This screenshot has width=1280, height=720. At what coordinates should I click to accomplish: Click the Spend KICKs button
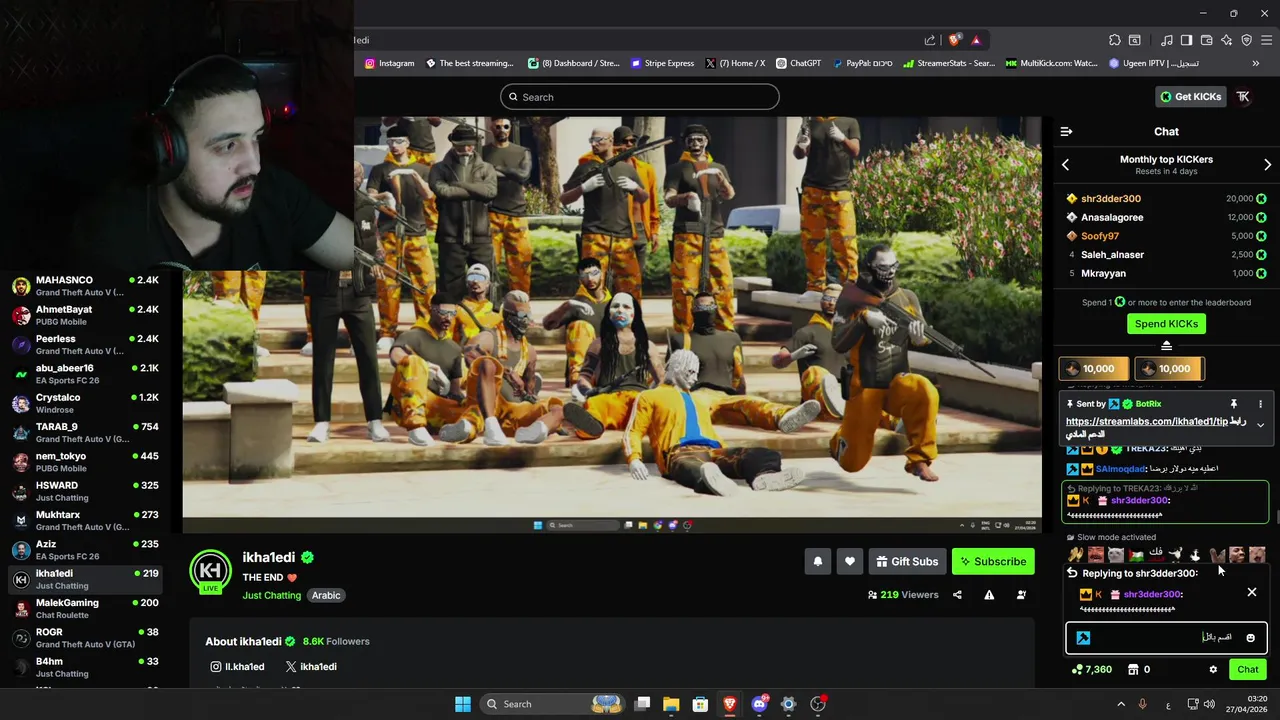1166,324
